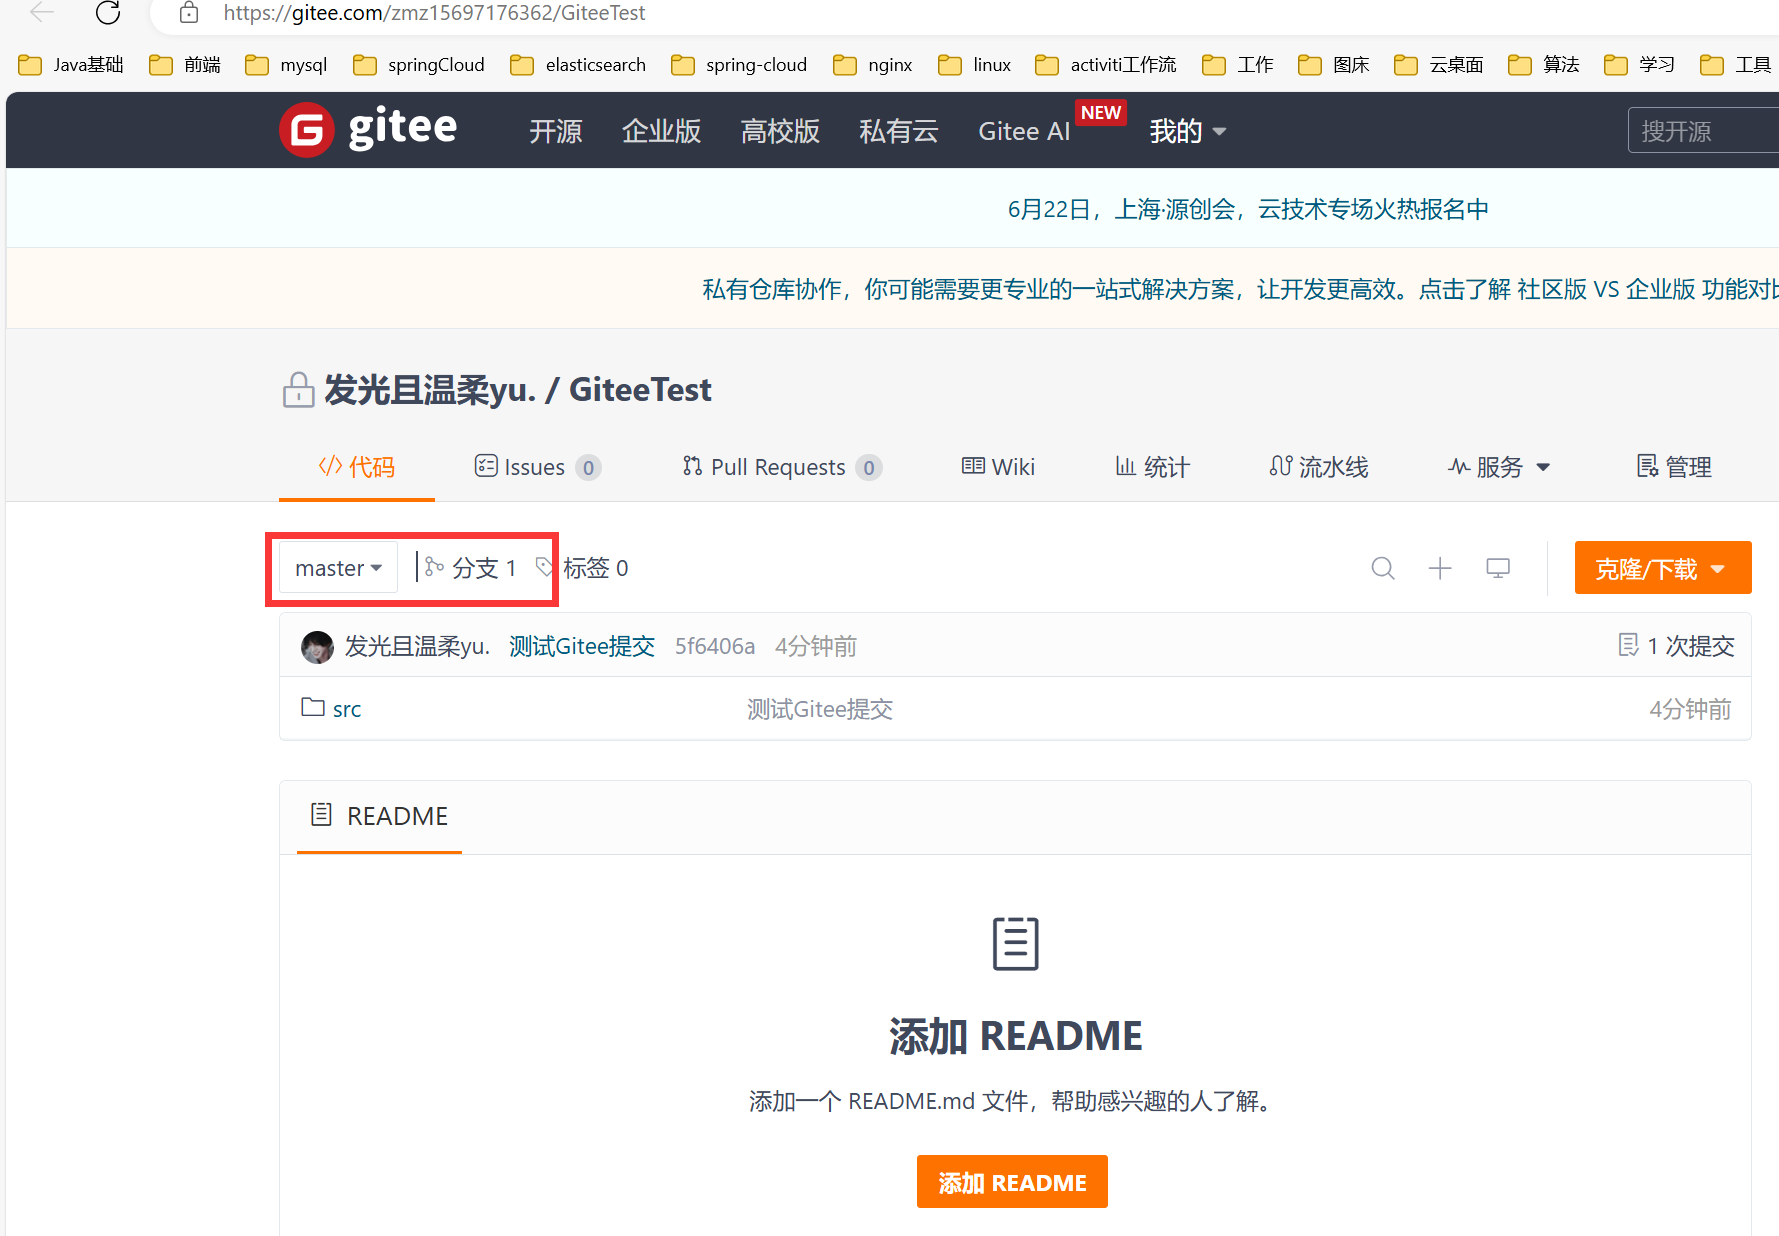Screen dimensions: 1779x1236
Task: Open the 前端 bookmark folder
Action: [x=185, y=65]
